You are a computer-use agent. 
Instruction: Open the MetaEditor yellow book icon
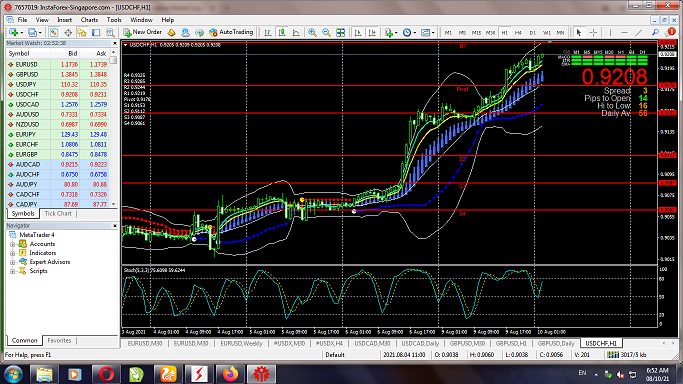pyautogui.click(x=172, y=32)
